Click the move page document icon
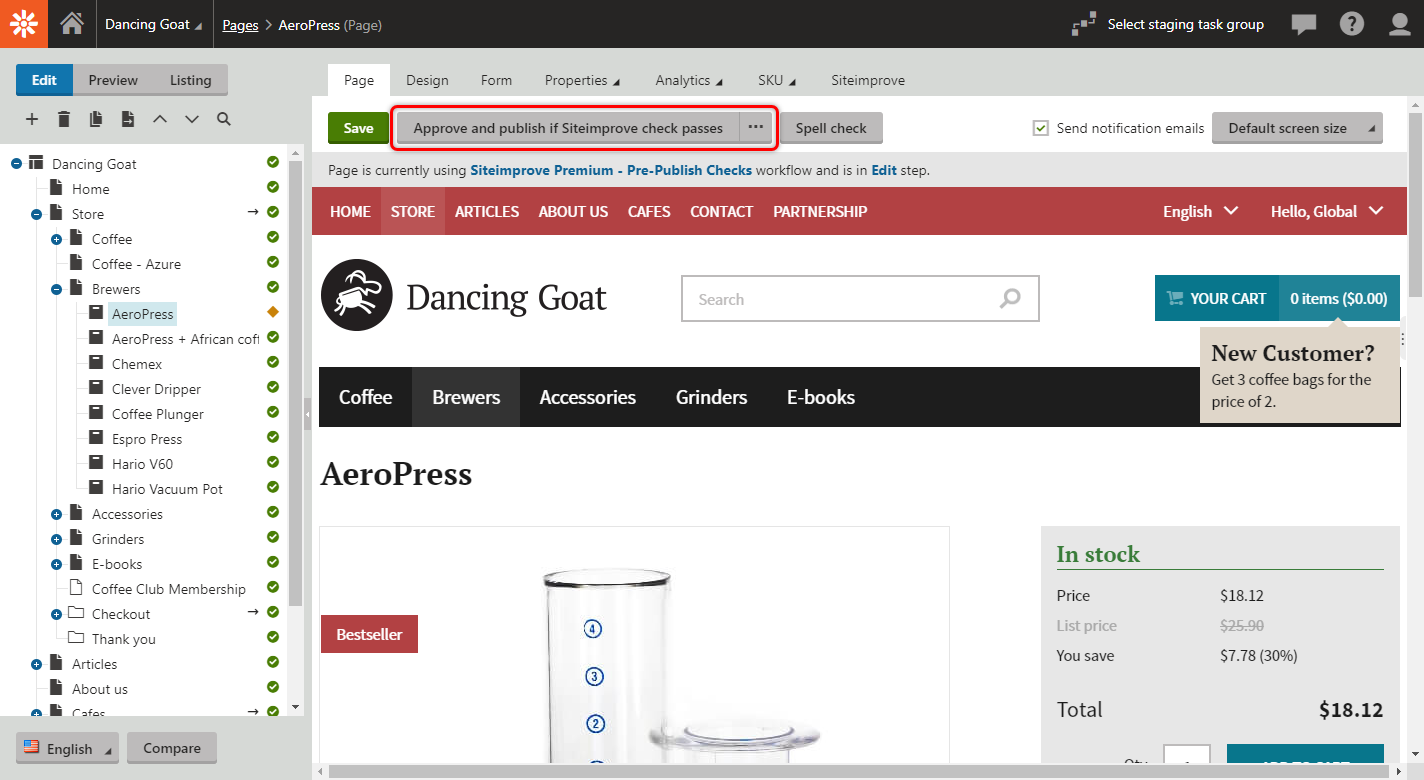 click(x=128, y=119)
